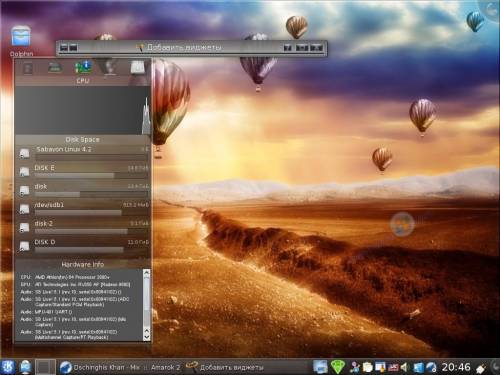Click the white drive icon in the widget top row
500x375 pixels.
coord(137,68)
